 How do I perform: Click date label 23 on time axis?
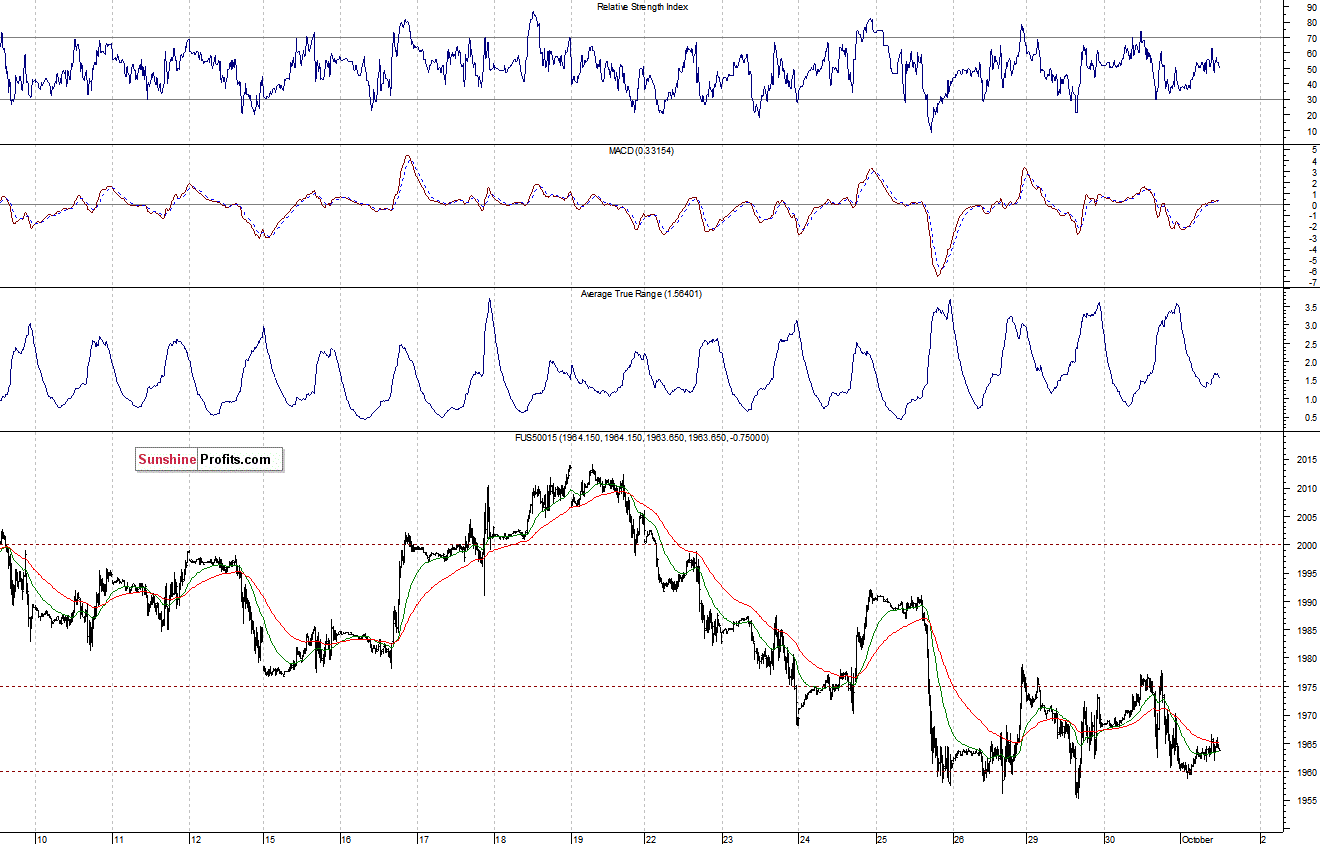point(728,839)
